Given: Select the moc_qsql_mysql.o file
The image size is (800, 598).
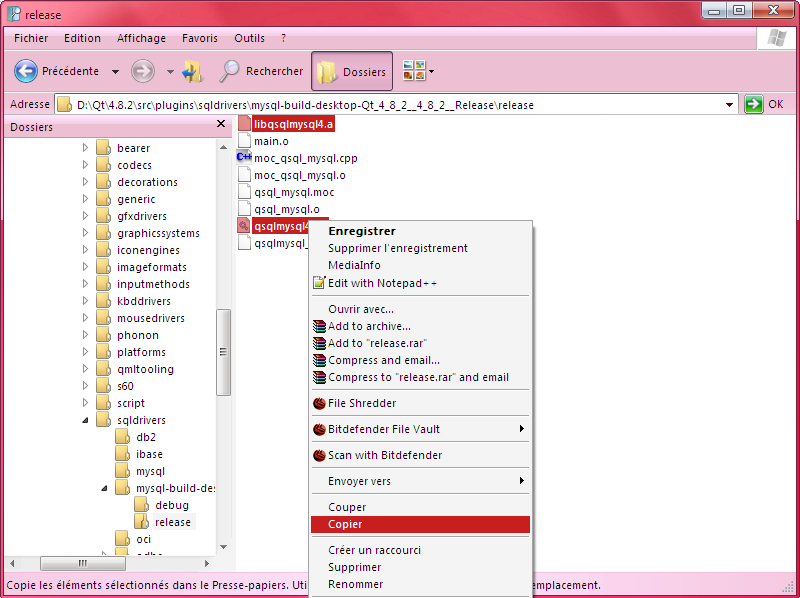Looking at the screenshot, I should (299, 175).
